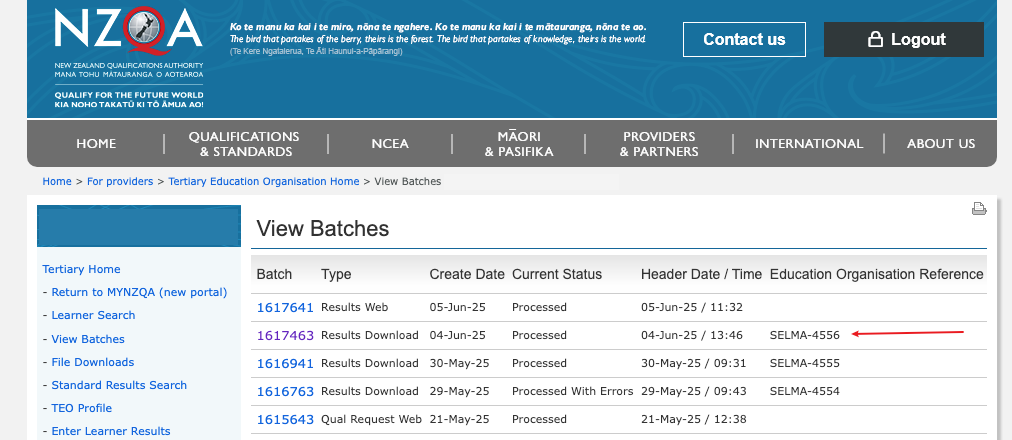This screenshot has width=1012, height=440.
Task: Click the 21-May-25 create date cell
Action: point(461,419)
